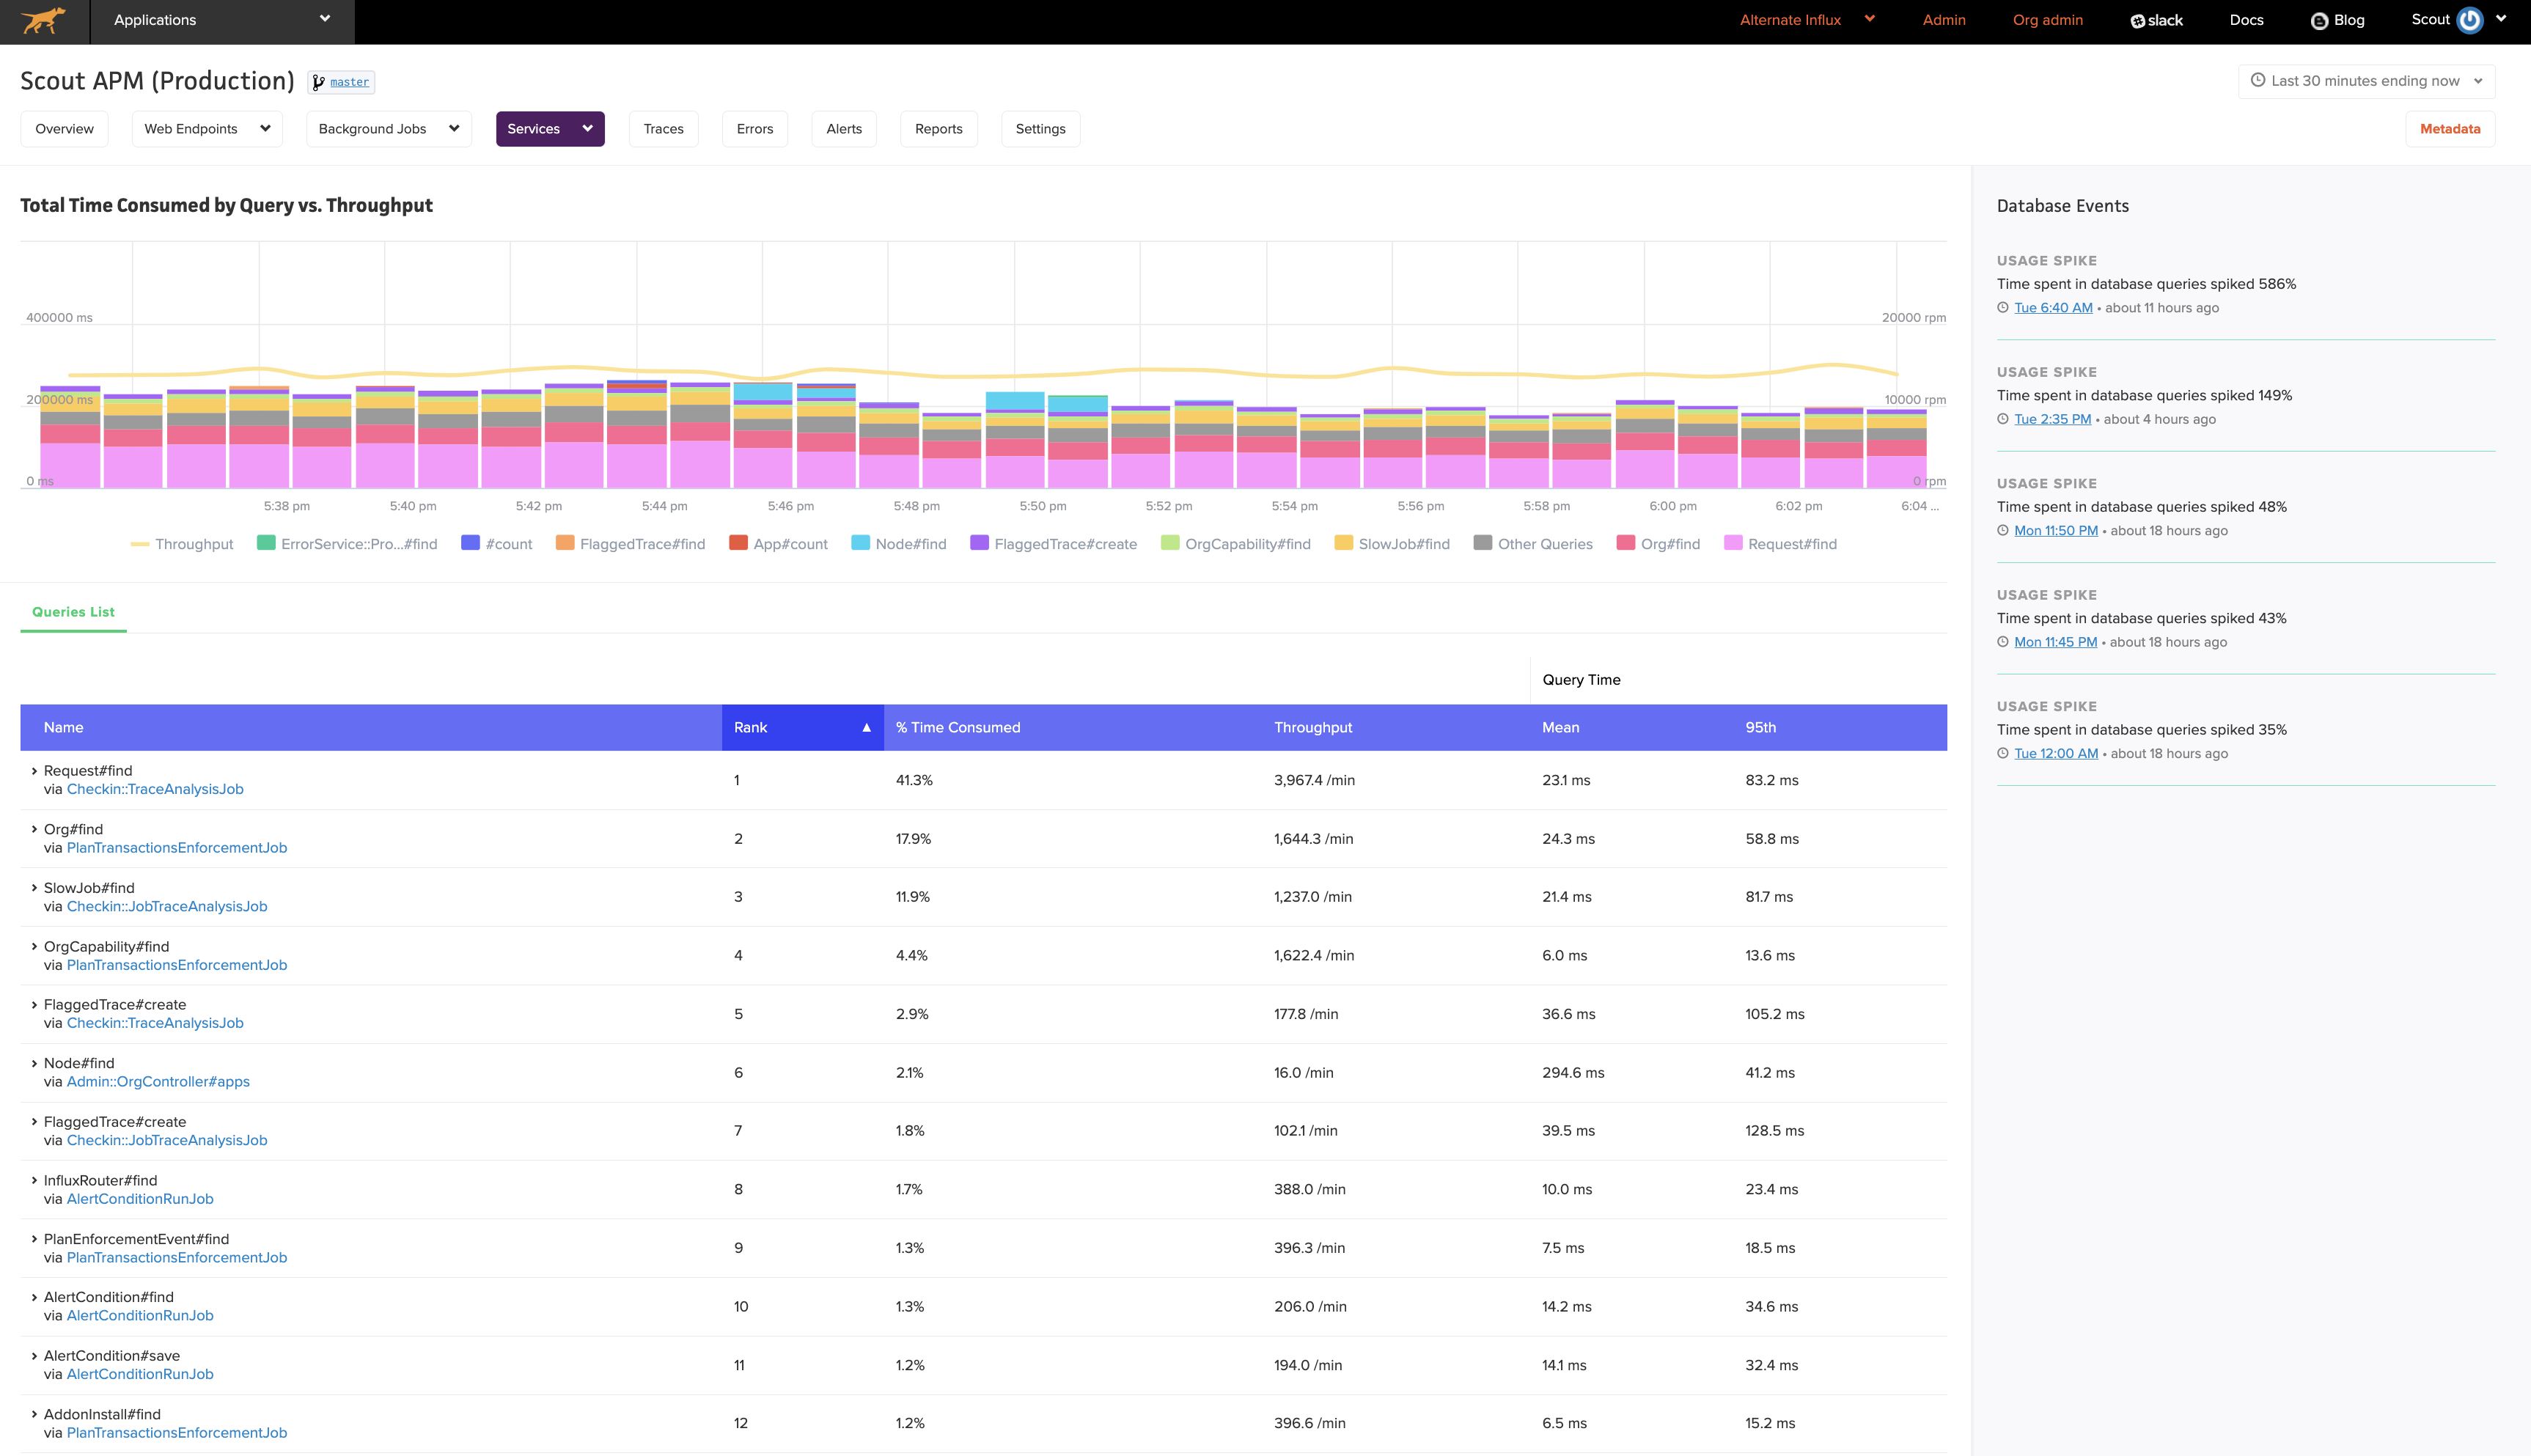The width and height of the screenshot is (2531, 1456).
Task: Expand the AlertCondition#save row
Action: coord(34,1356)
